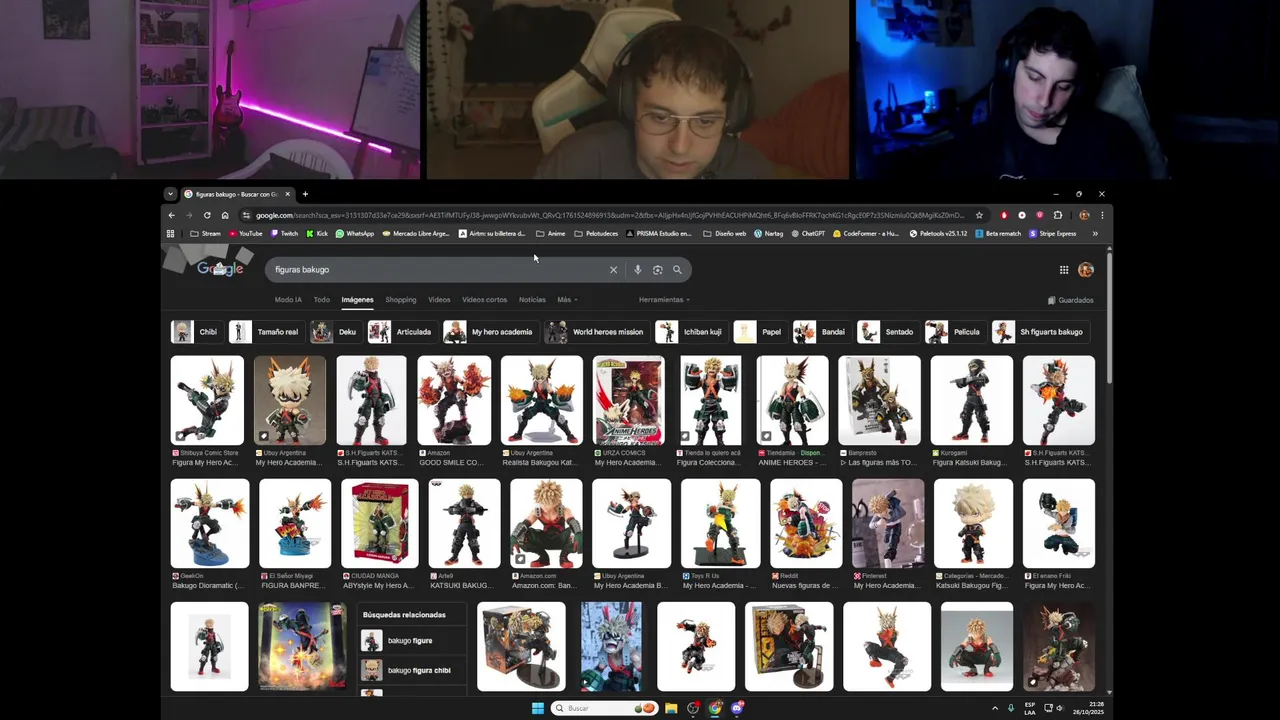Switch to the Modo IA tab
1280x720 pixels.
pos(288,300)
